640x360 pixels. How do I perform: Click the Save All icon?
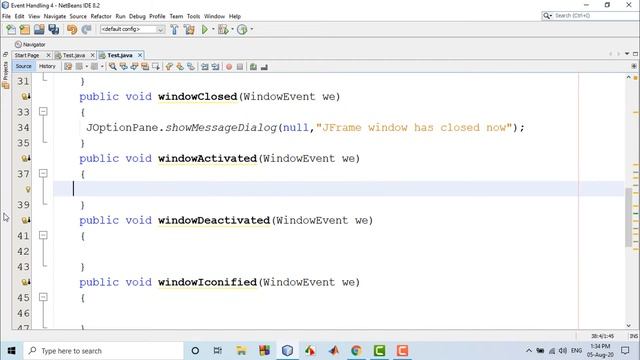click(x=53, y=29)
